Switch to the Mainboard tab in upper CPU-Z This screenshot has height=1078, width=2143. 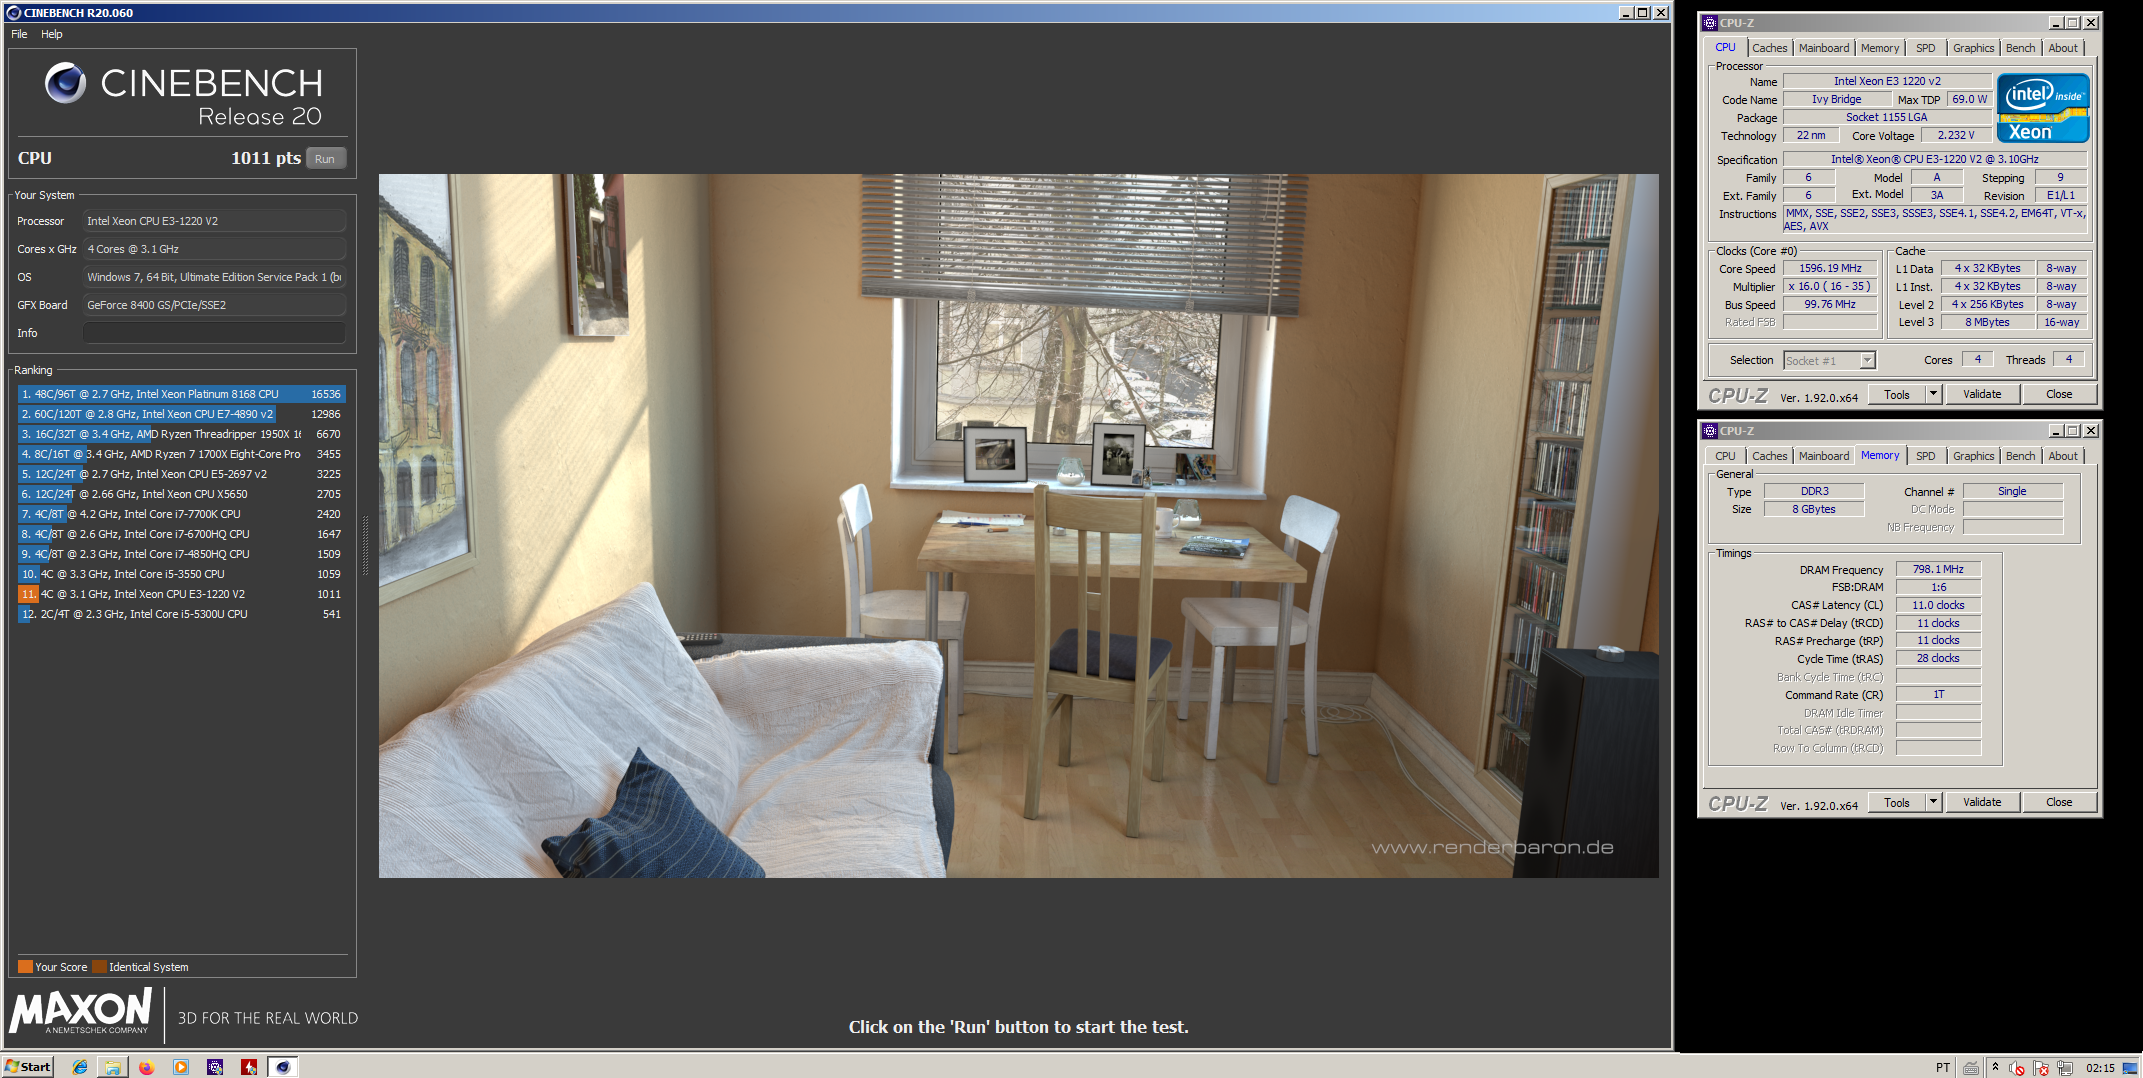click(x=1824, y=48)
